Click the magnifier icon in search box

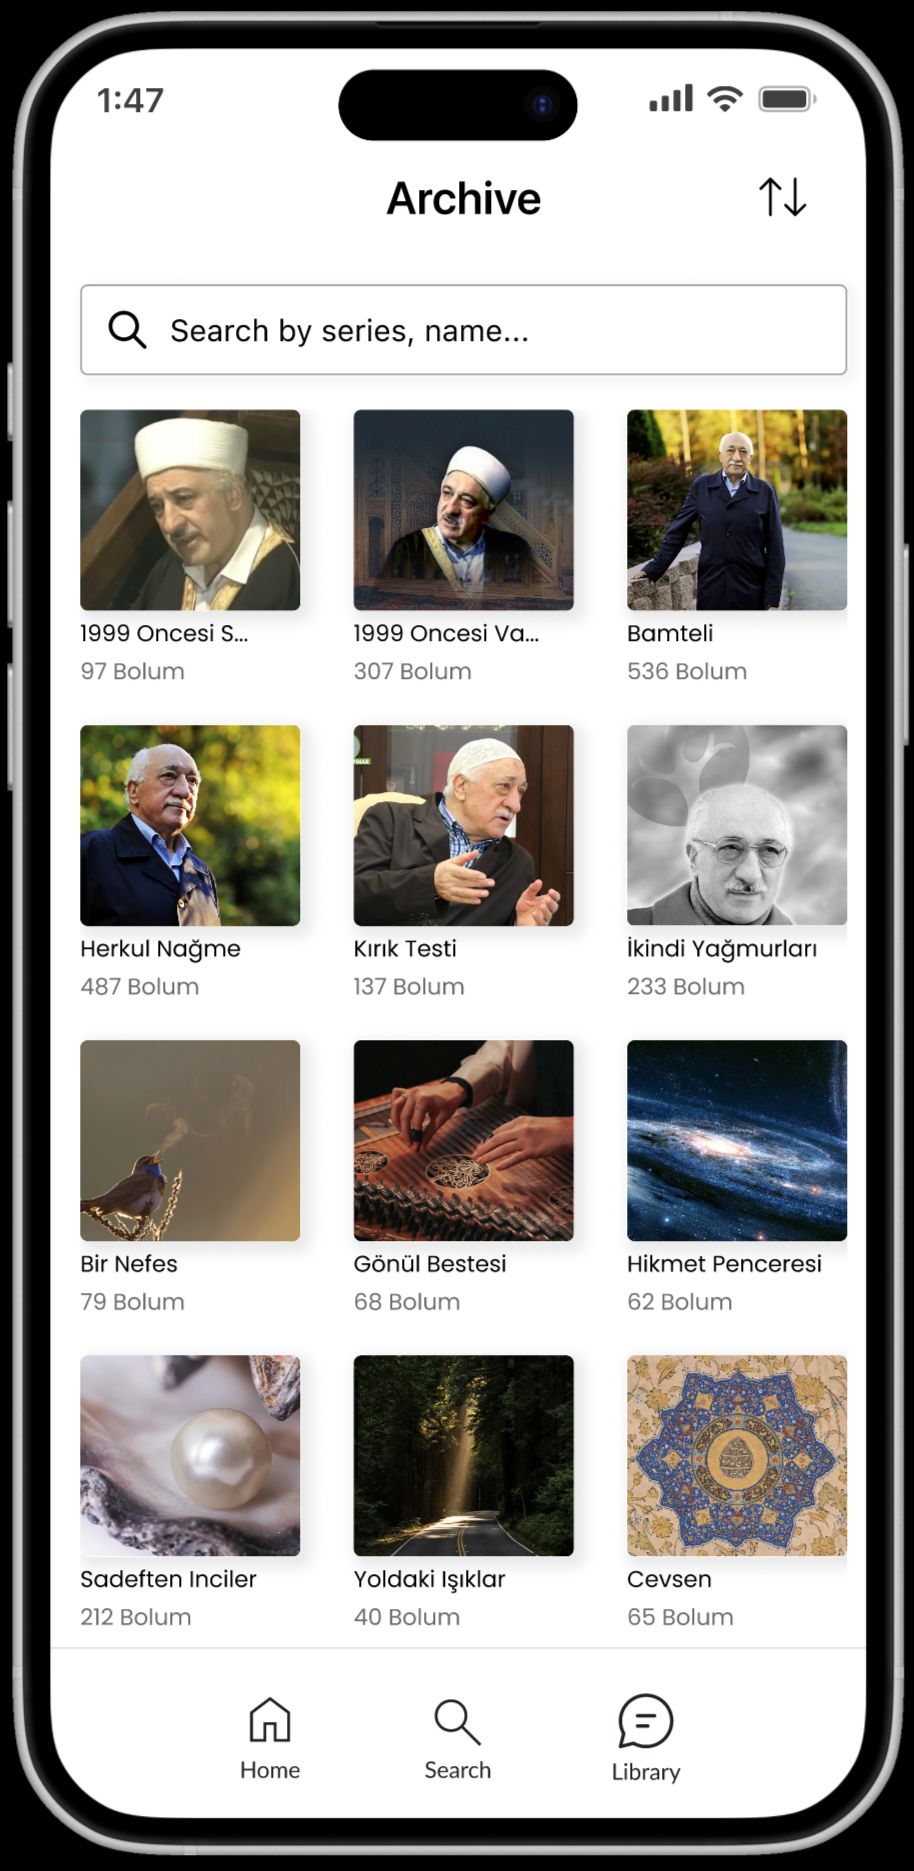(x=127, y=329)
